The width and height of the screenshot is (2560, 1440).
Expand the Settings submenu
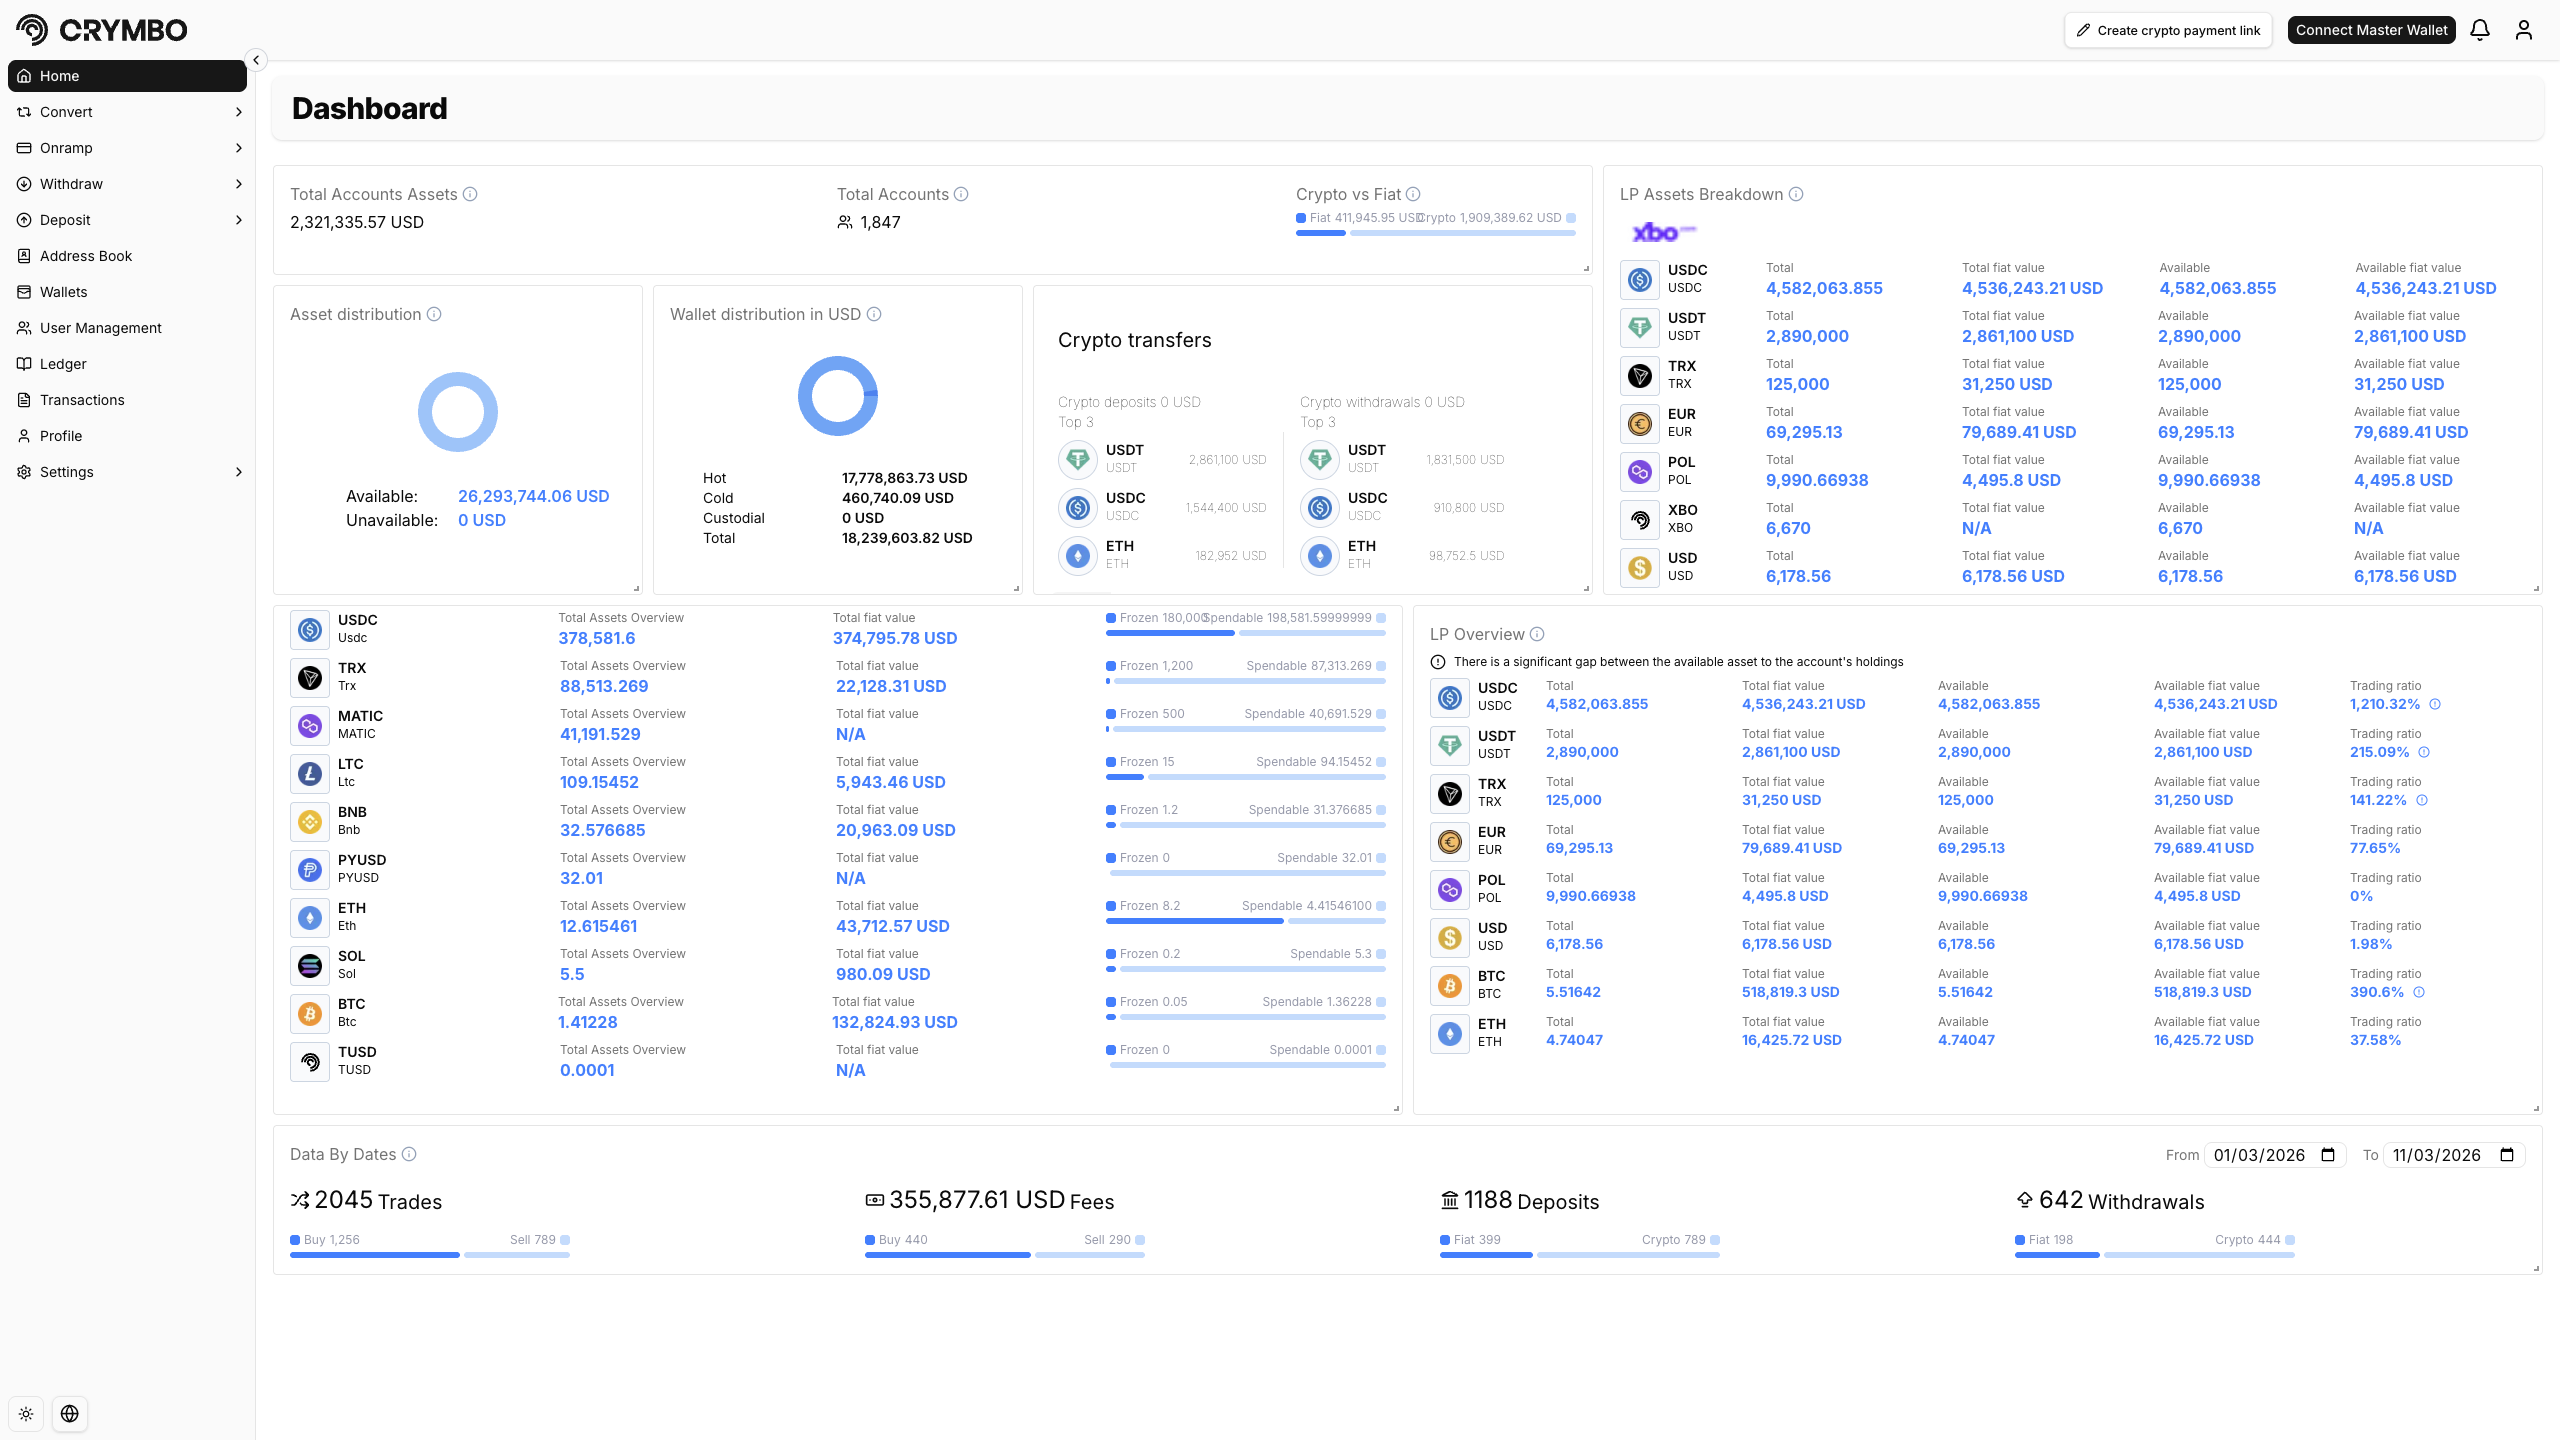[x=238, y=472]
